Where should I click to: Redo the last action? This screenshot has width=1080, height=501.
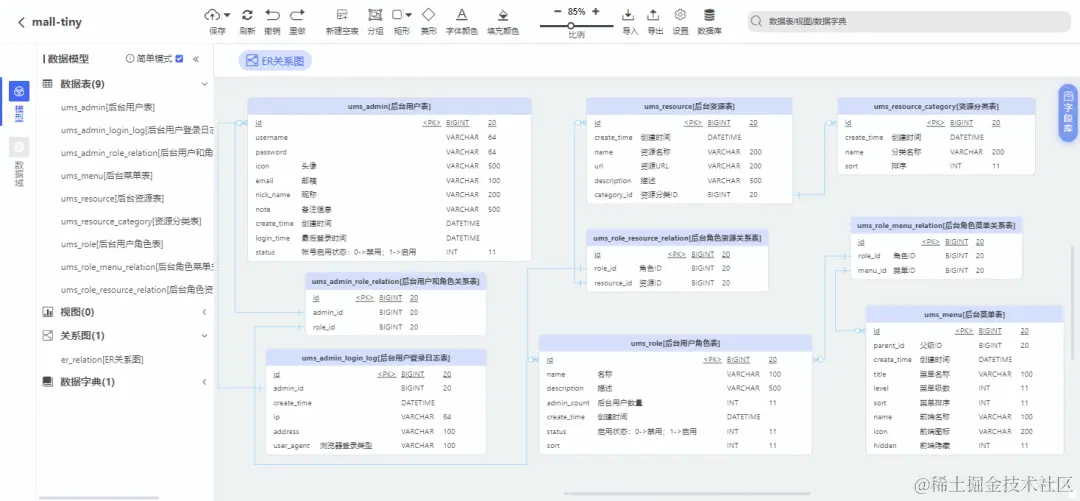pyautogui.click(x=298, y=14)
